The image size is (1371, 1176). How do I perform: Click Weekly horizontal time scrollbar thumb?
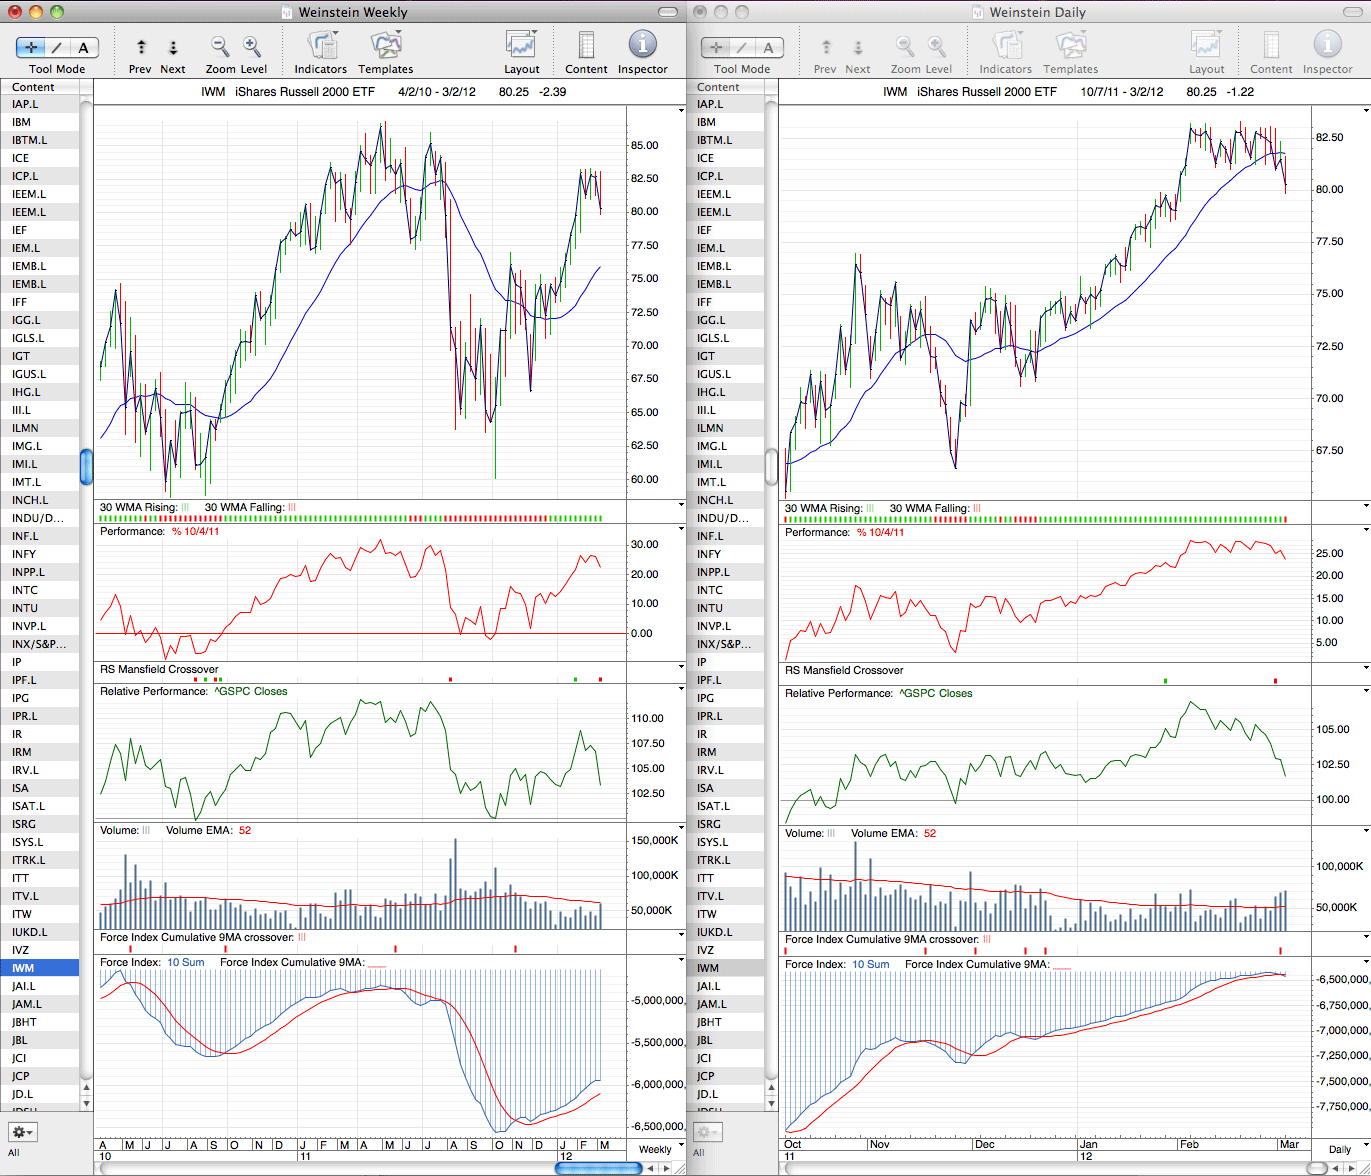point(598,1167)
